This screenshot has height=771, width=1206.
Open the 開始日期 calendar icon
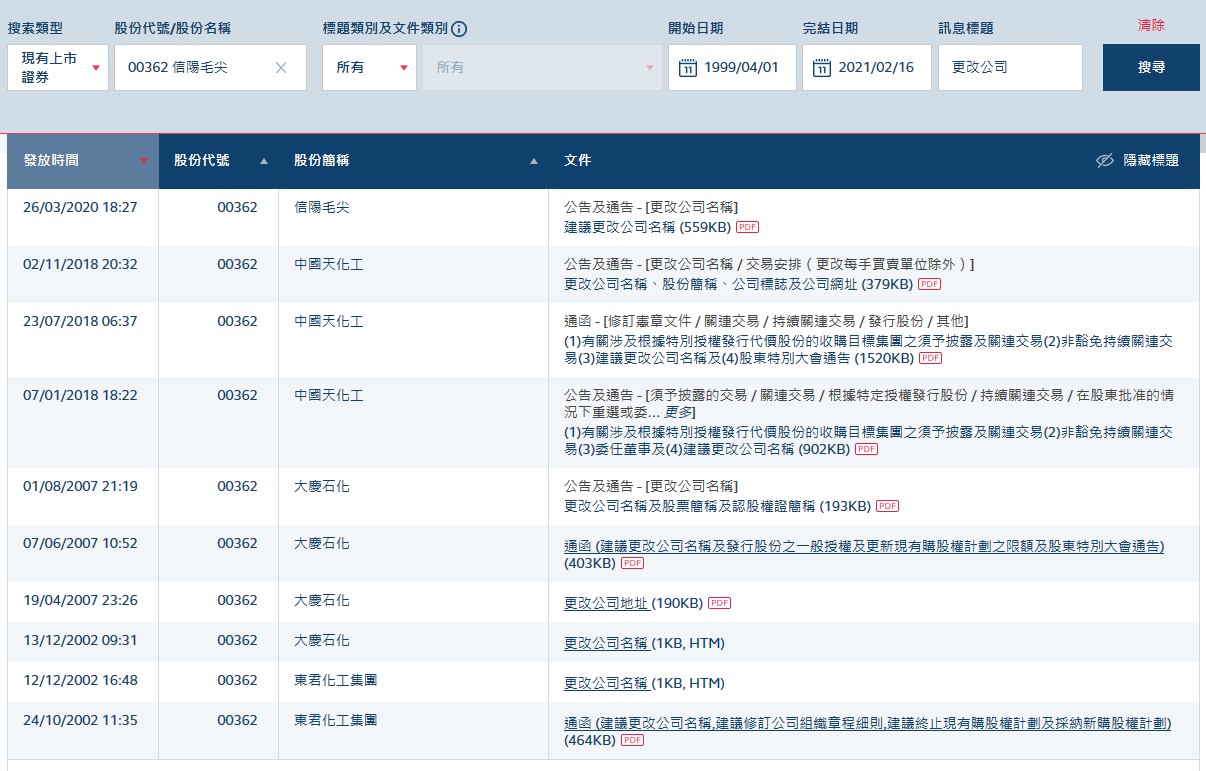pyautogui.click(x=687, y=68)
